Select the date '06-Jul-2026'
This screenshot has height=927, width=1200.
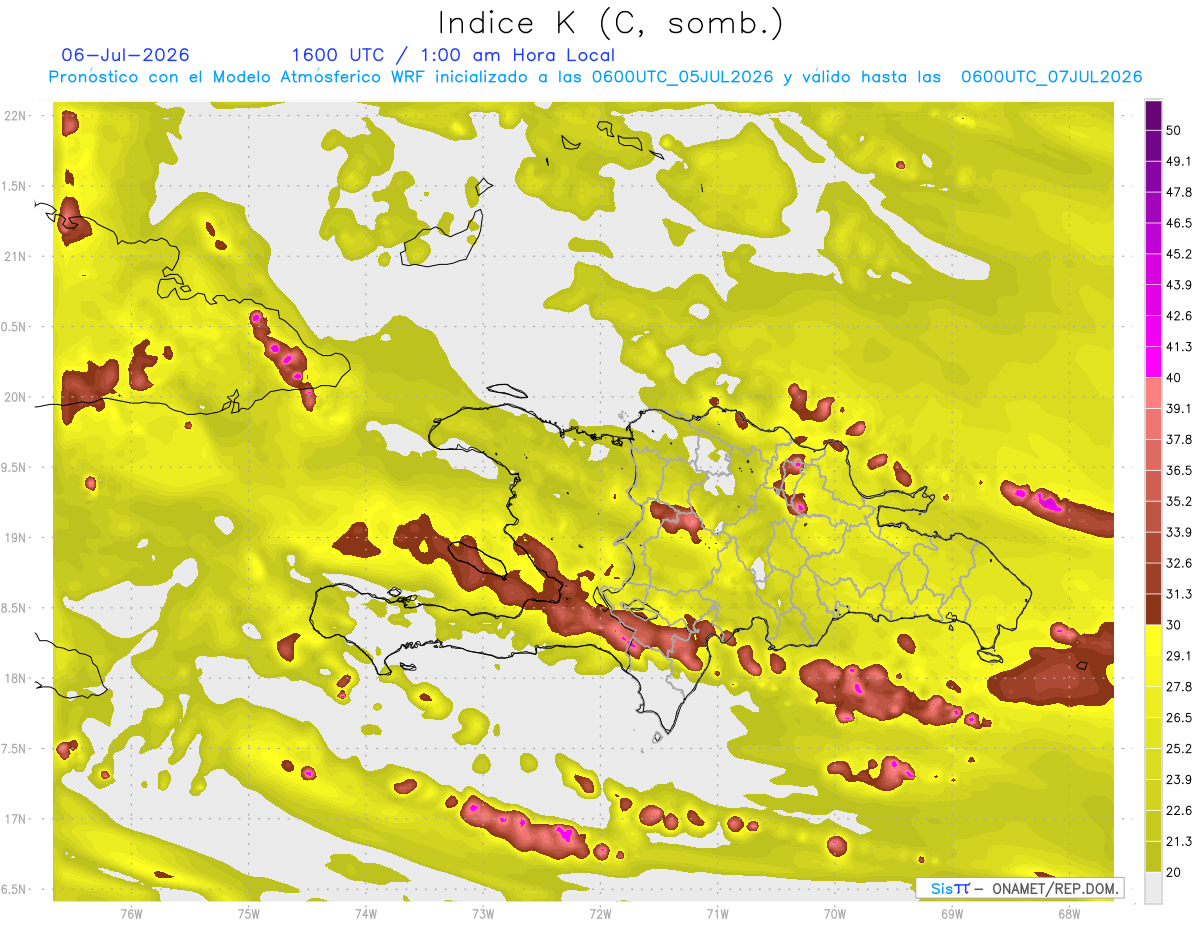pos(125,55)
